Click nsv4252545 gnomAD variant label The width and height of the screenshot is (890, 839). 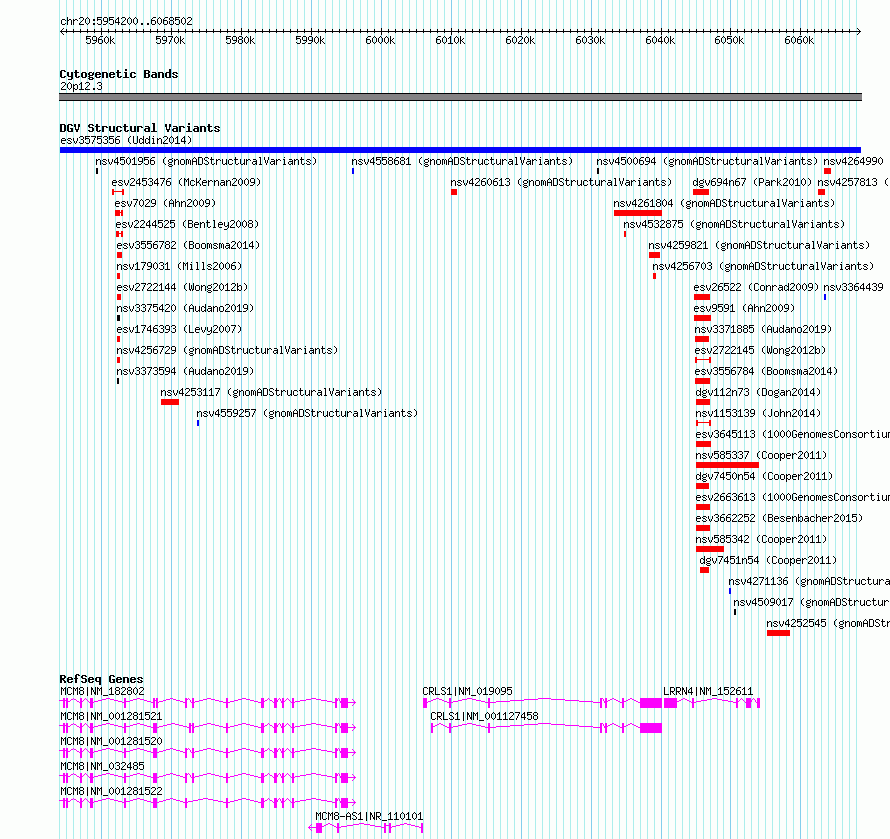[828, 623]
